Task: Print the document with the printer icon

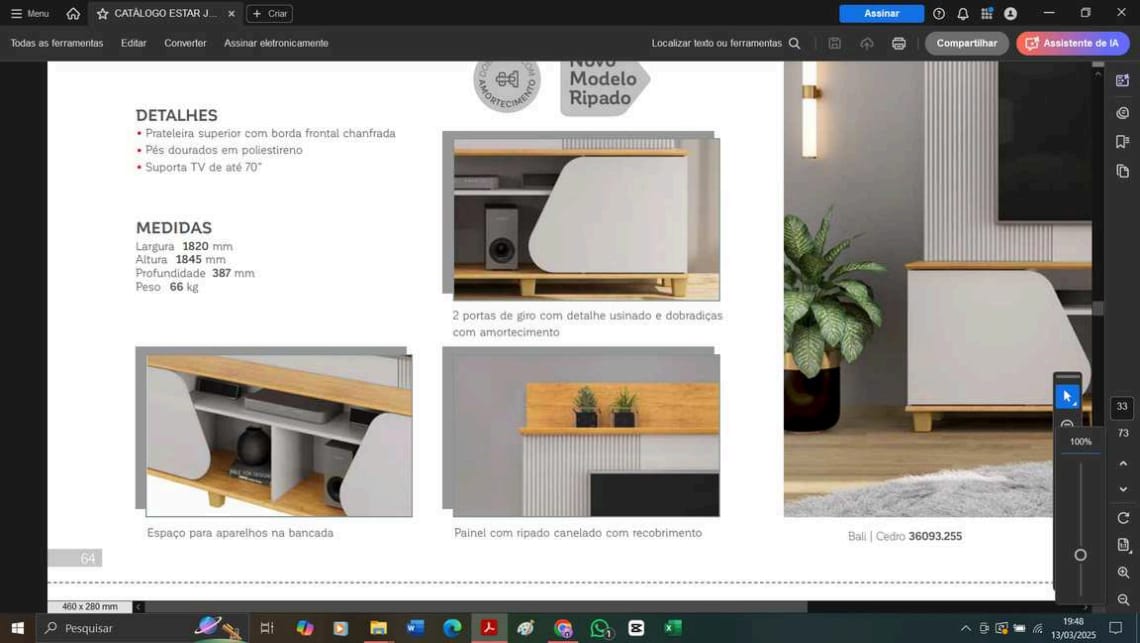Action: [x=898, y=43]
